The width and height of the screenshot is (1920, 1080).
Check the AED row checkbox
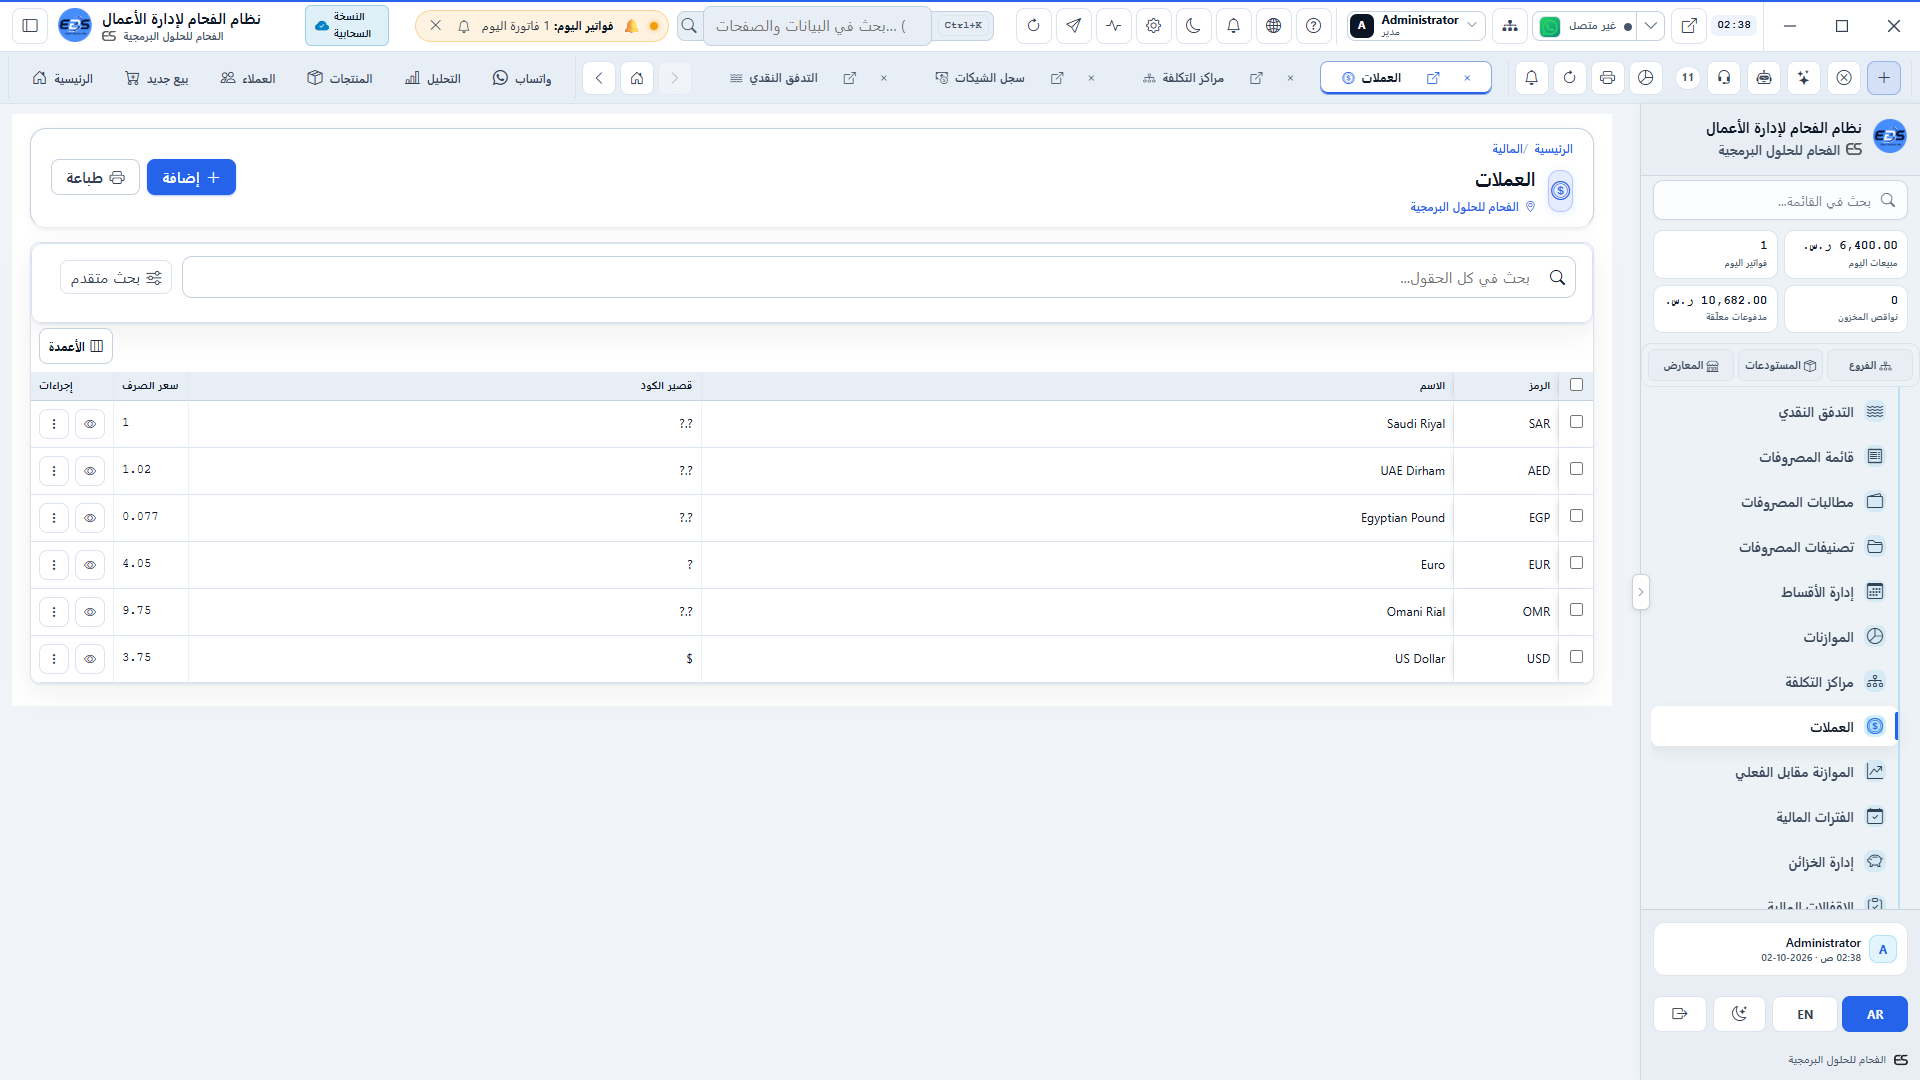(1577, 469)
